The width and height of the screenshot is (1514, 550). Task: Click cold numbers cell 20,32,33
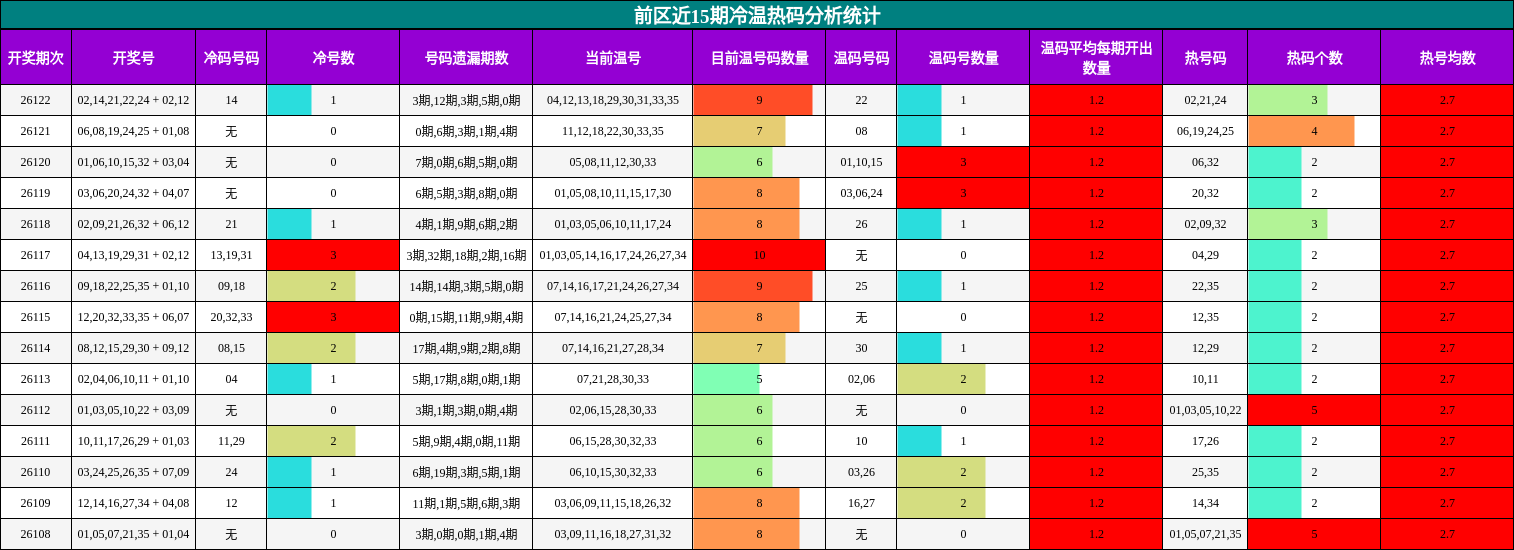pyautogui.click(x=231, y=317)
